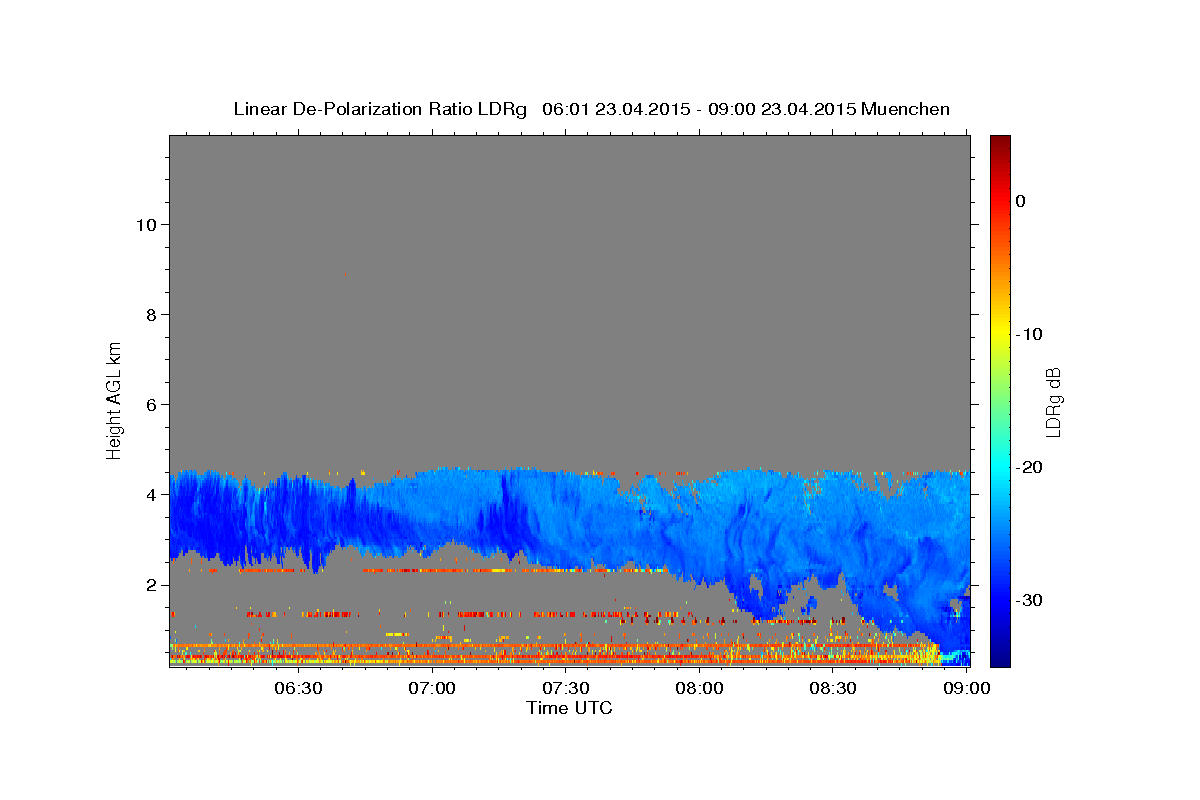The width and height of the screenshot is (1200, 800).
Task: Click the colorbar value -10
Action: [1029, 334]
